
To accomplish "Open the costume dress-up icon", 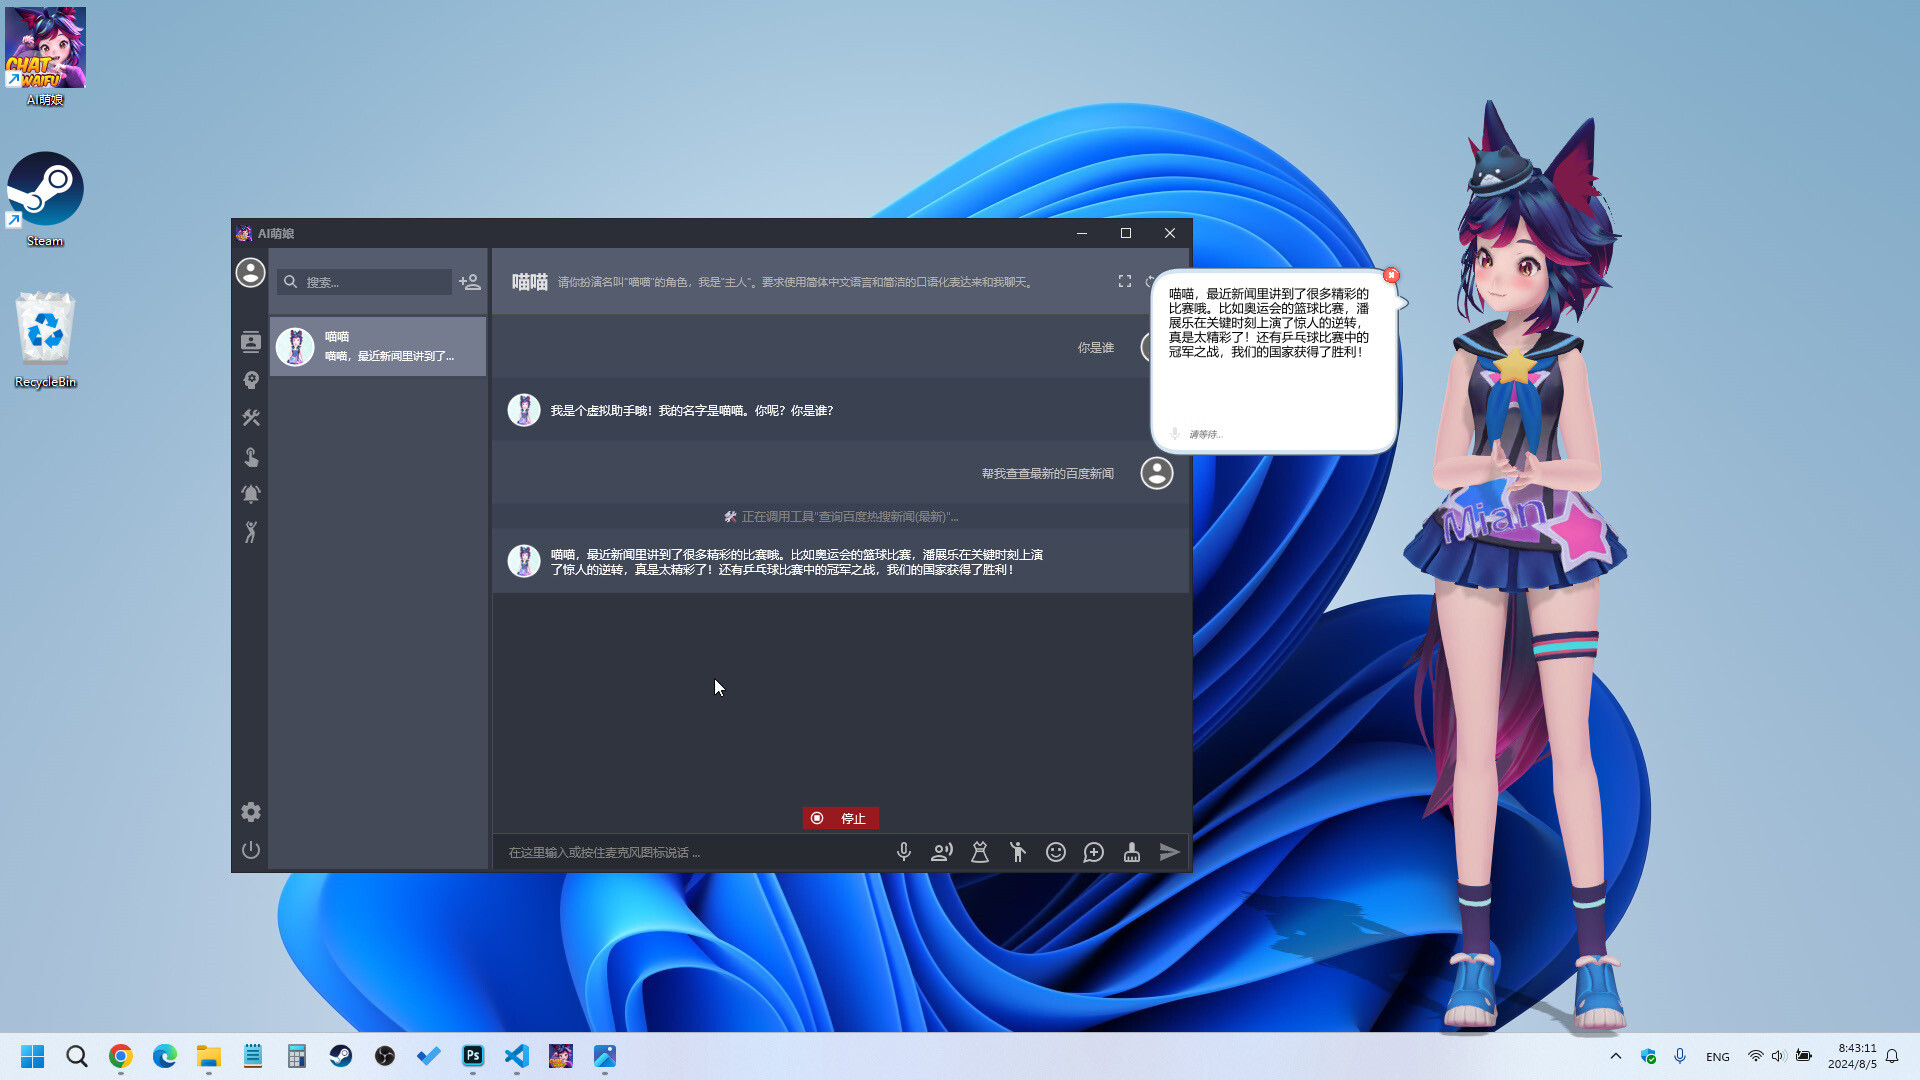I will (x=979, y=852).
